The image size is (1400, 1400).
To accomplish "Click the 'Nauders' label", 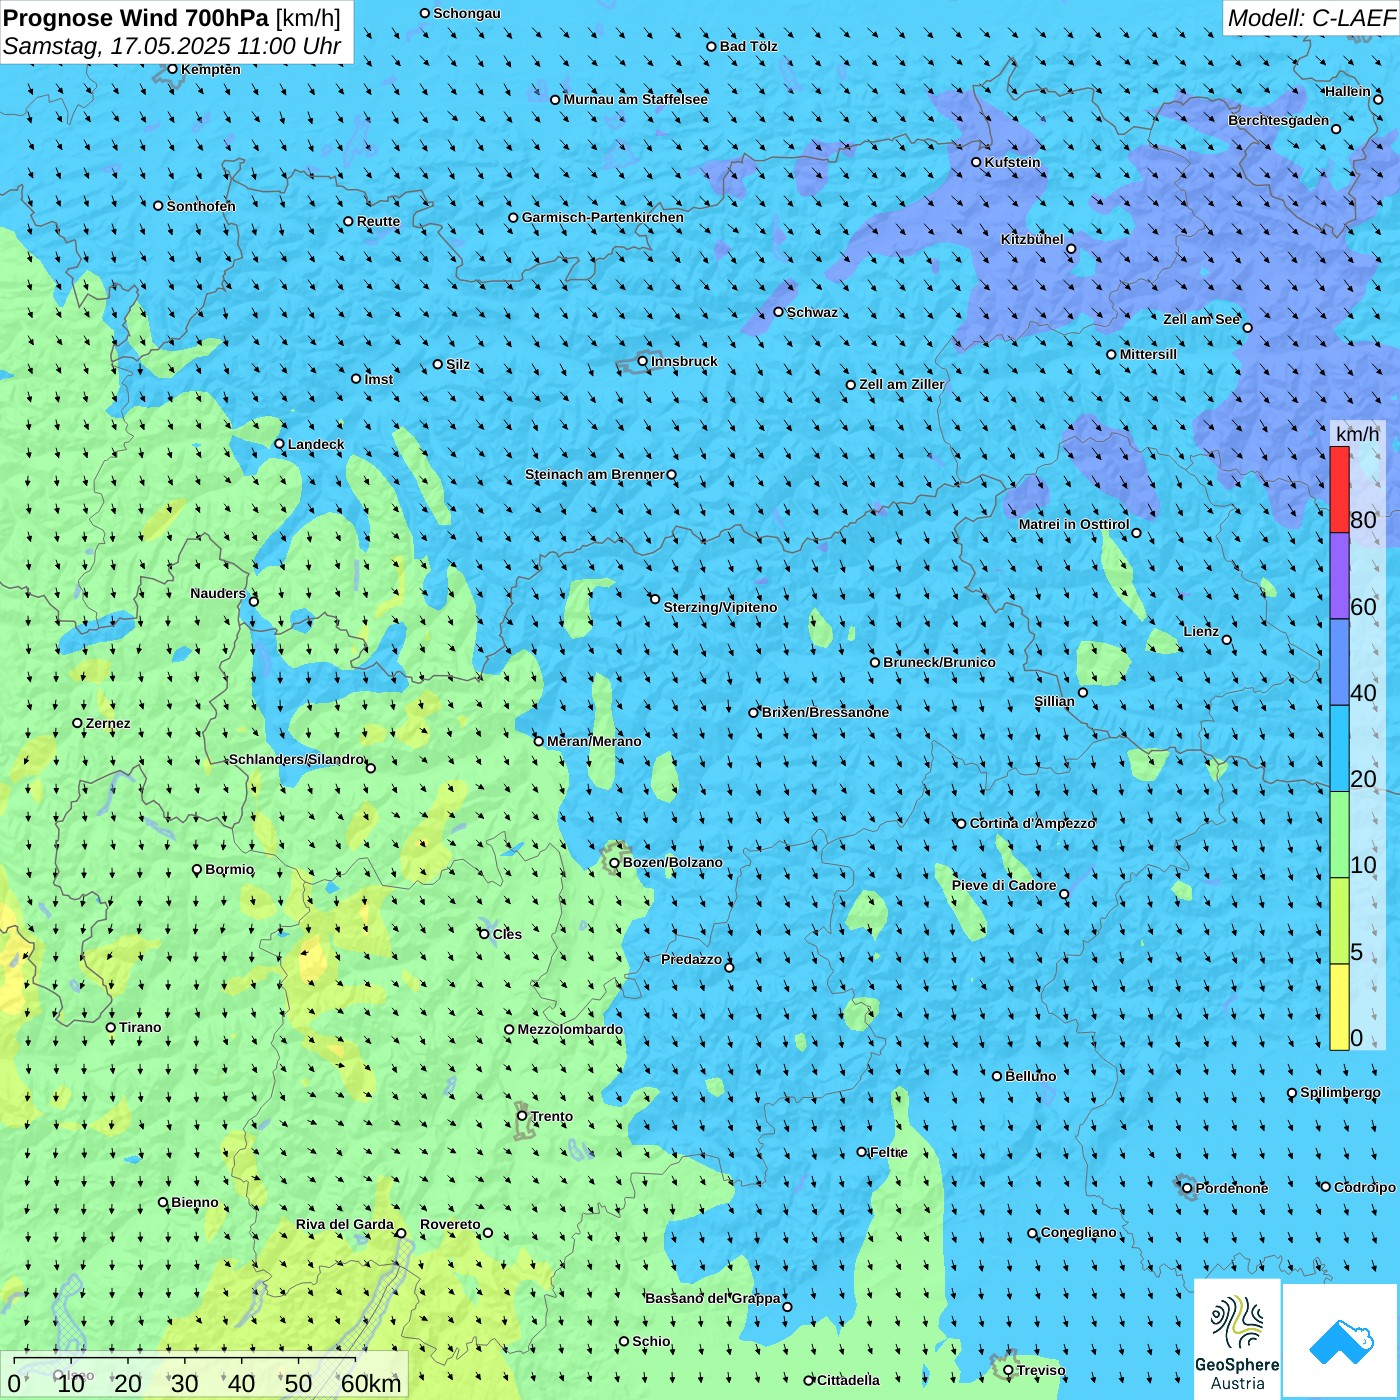I will pyautogui.click(x=218, y=593).
